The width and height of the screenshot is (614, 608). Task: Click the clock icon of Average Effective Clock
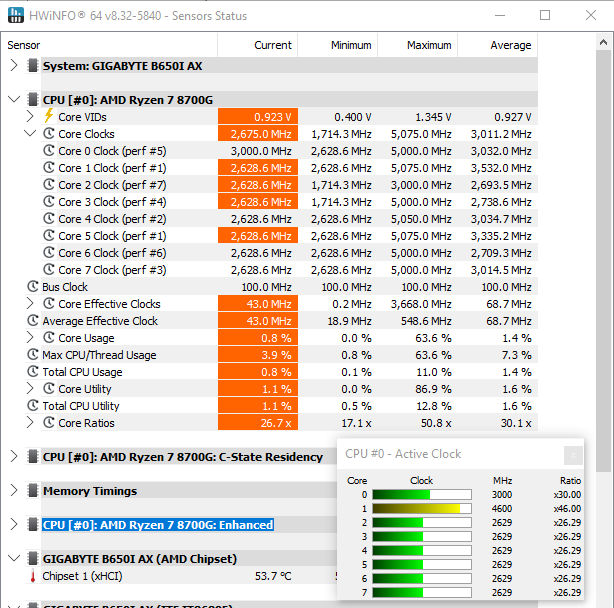33,321
